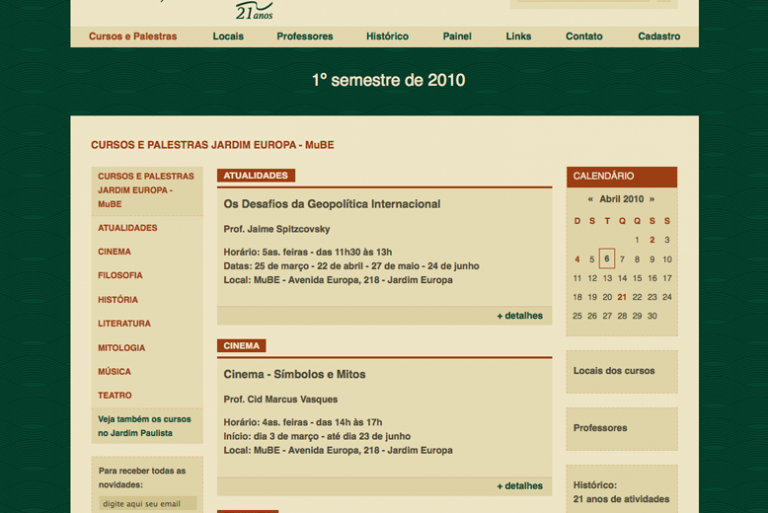Pick TEATRO from the left sidebar

(x=115, y=396)
